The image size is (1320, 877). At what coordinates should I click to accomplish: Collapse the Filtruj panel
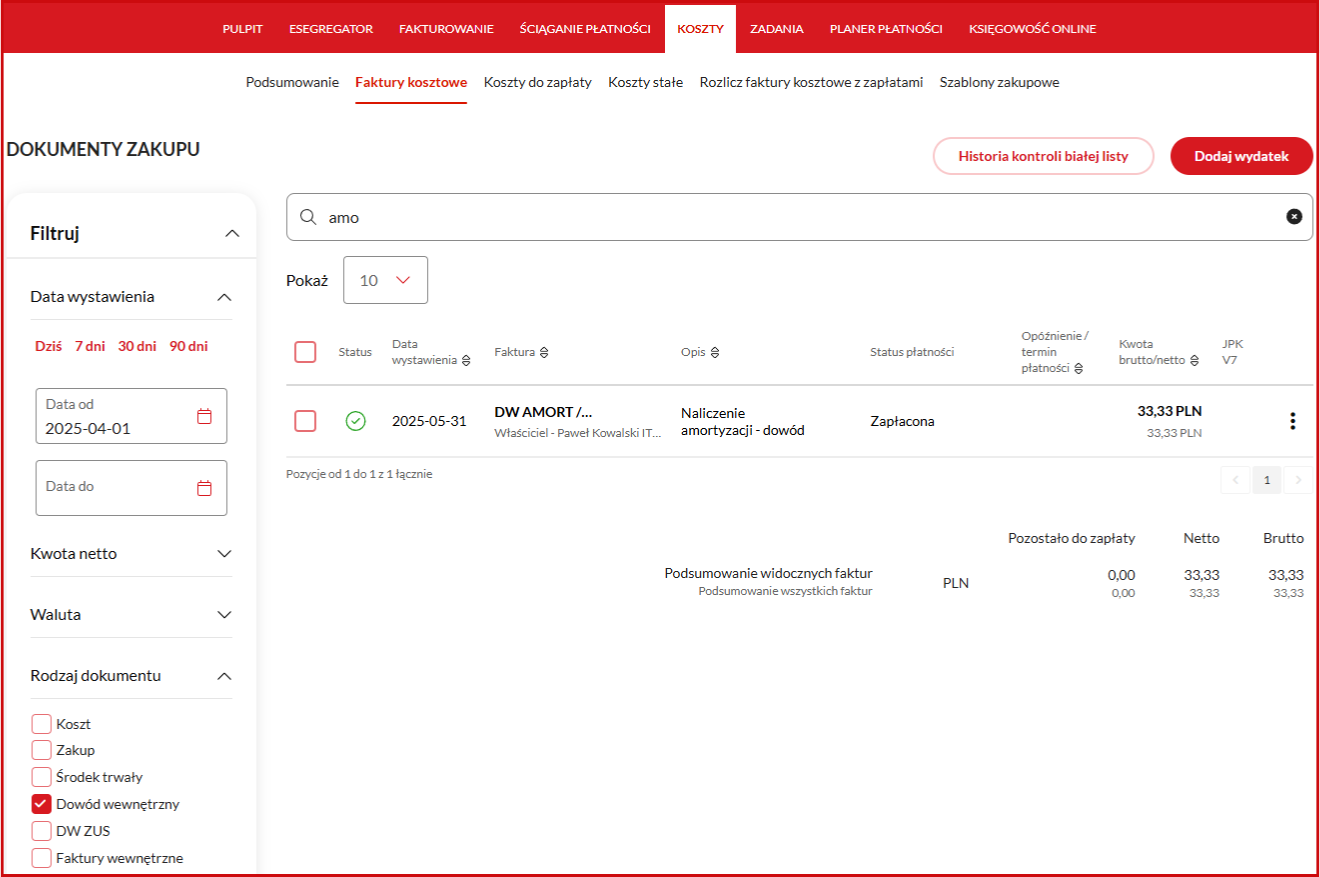click(x=232, y=233)
